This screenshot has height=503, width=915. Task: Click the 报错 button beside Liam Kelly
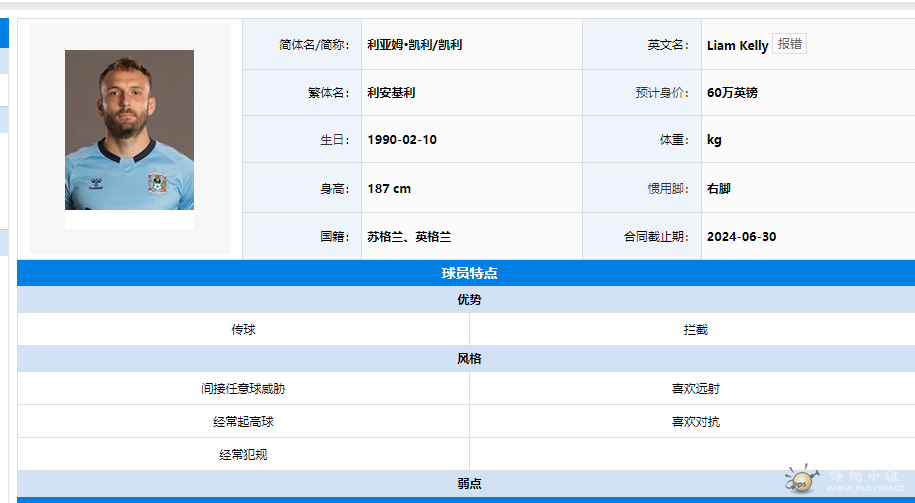click(789, 44)
